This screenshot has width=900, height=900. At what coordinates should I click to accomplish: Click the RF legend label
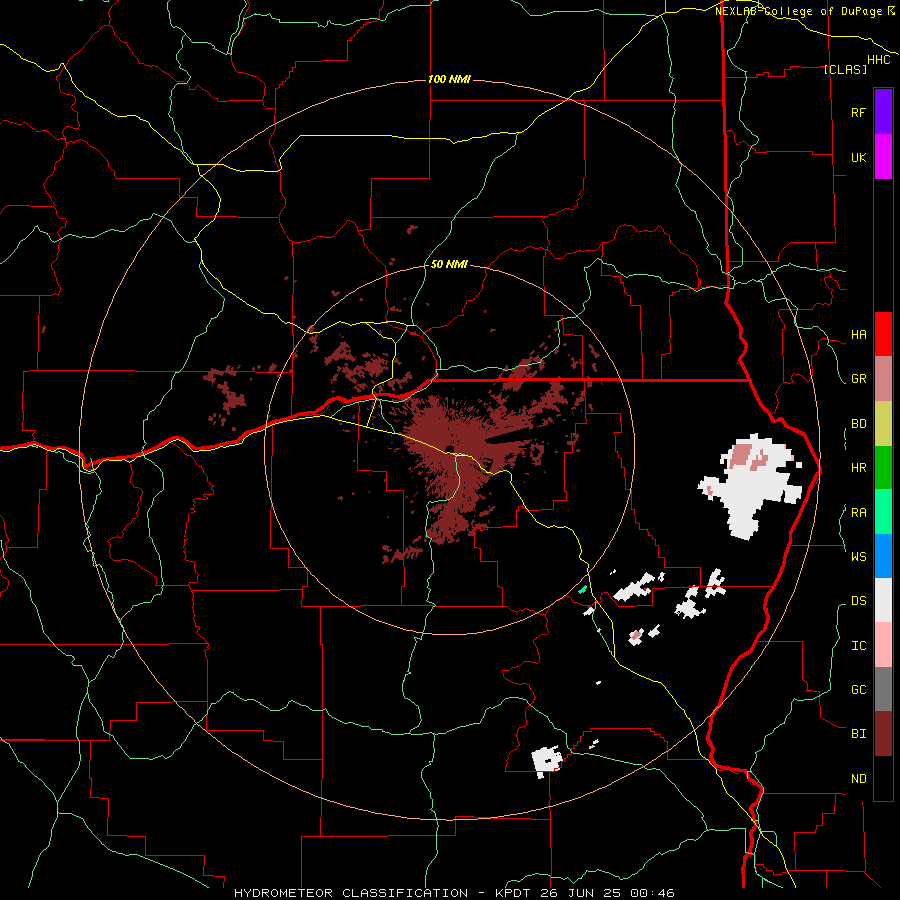coord(858,112)
